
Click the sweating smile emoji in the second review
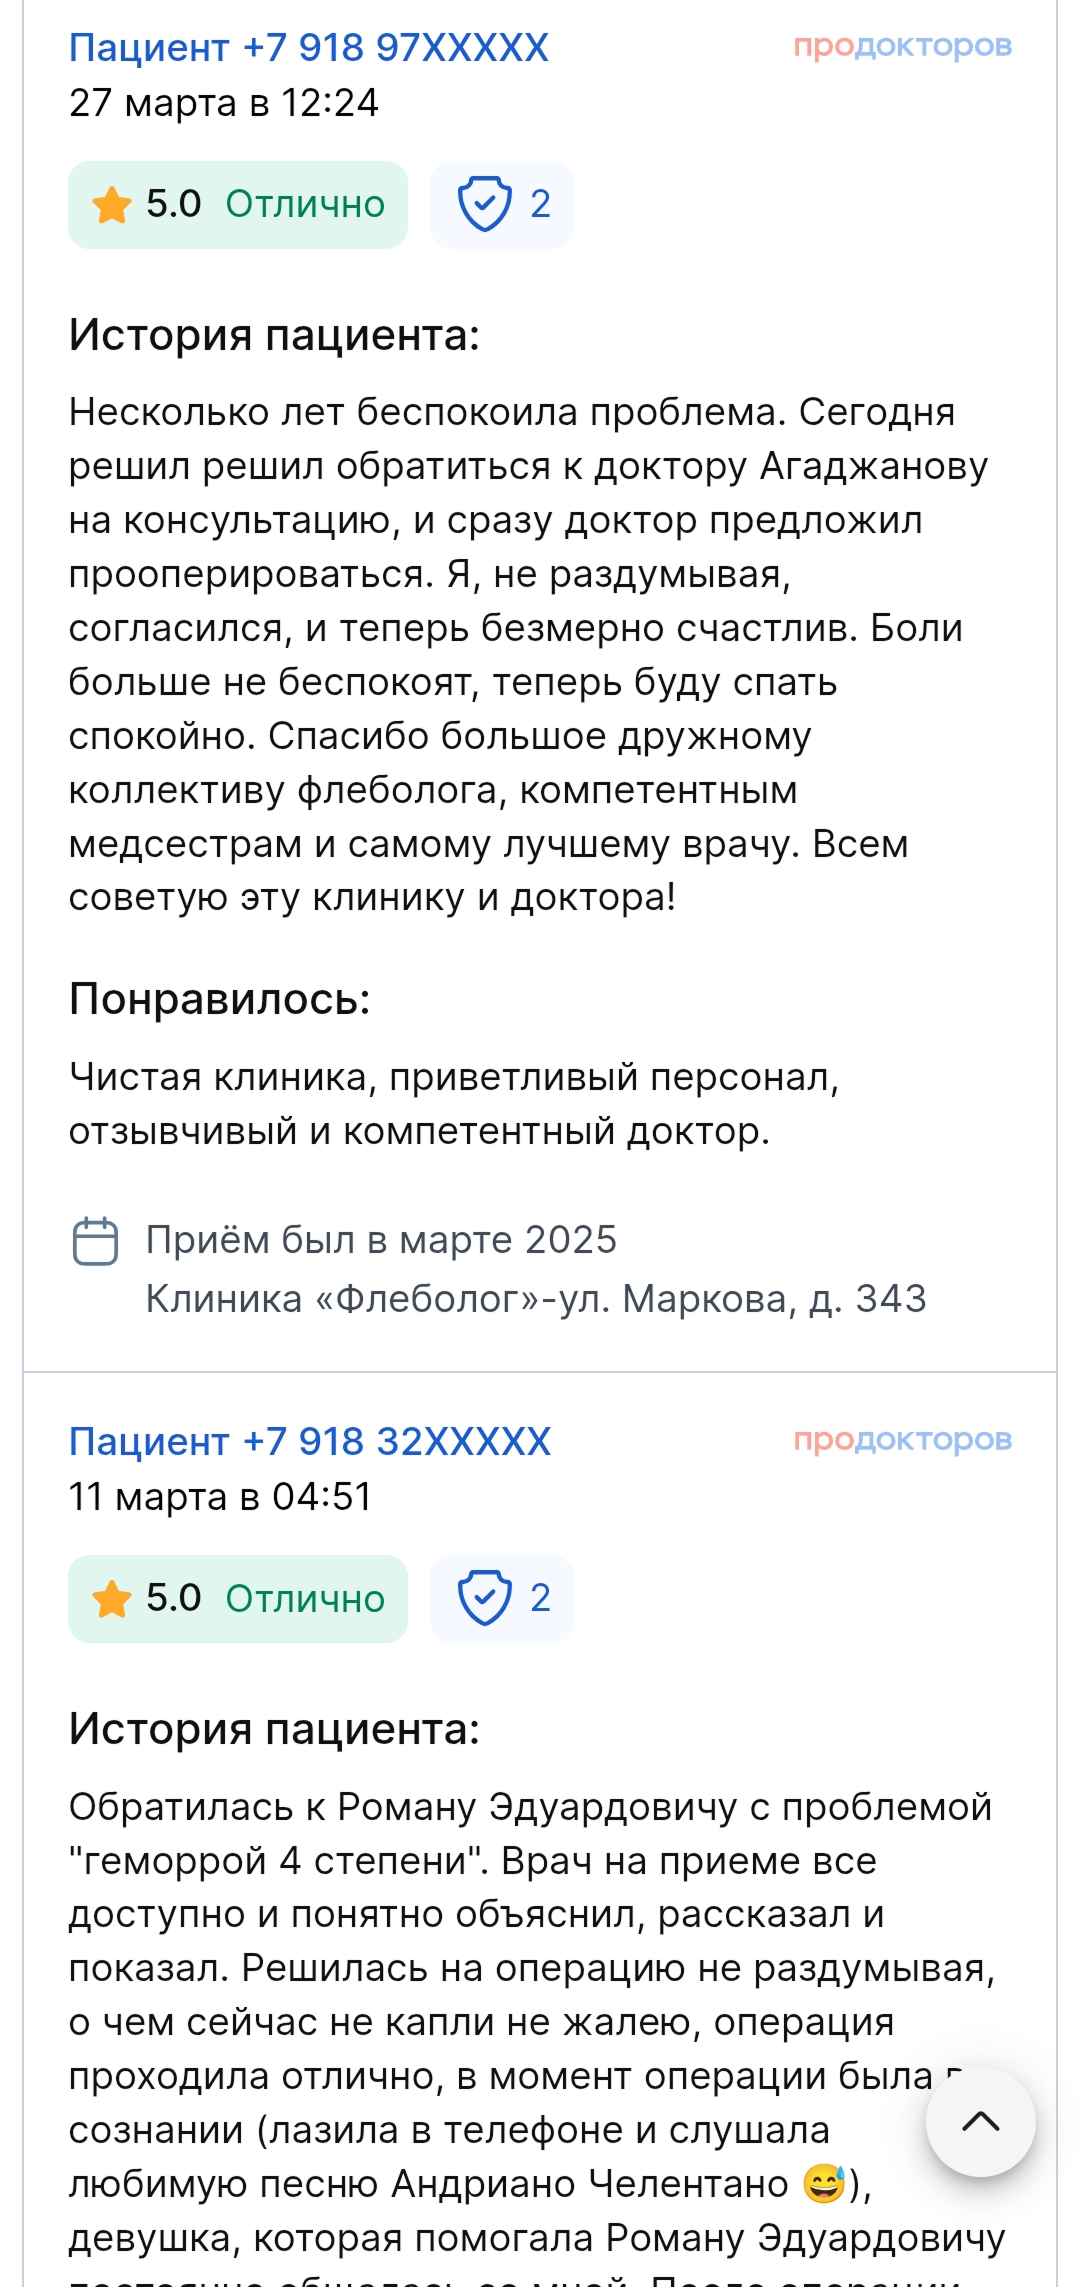tap(825, 2184)
